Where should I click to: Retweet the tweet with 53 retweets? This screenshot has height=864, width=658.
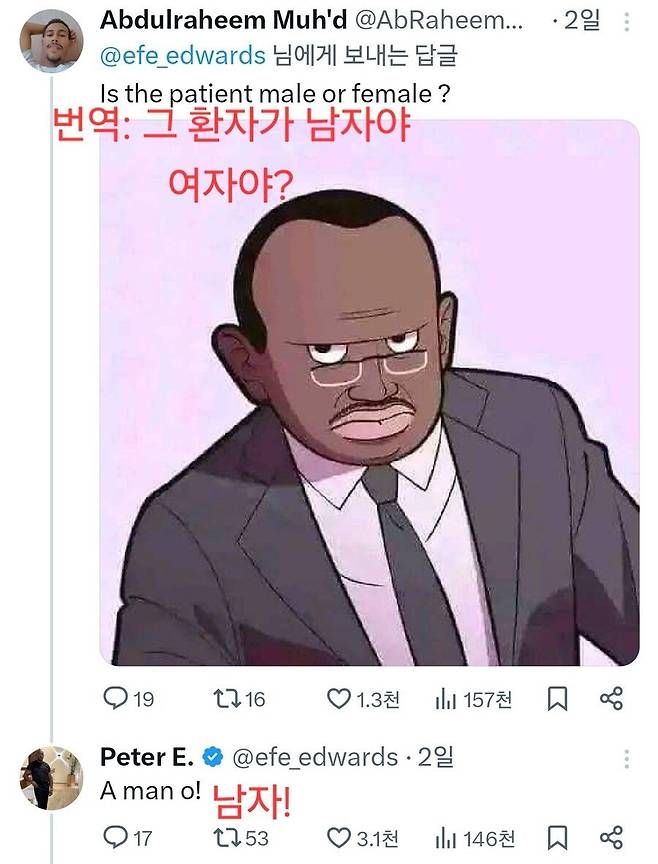coord(231,837)
